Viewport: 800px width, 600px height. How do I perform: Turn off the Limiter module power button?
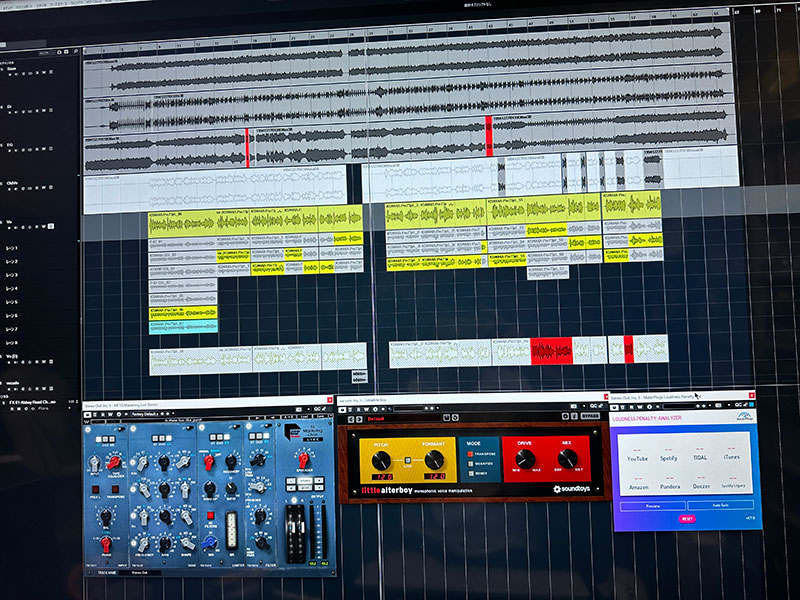coord(202,426)
